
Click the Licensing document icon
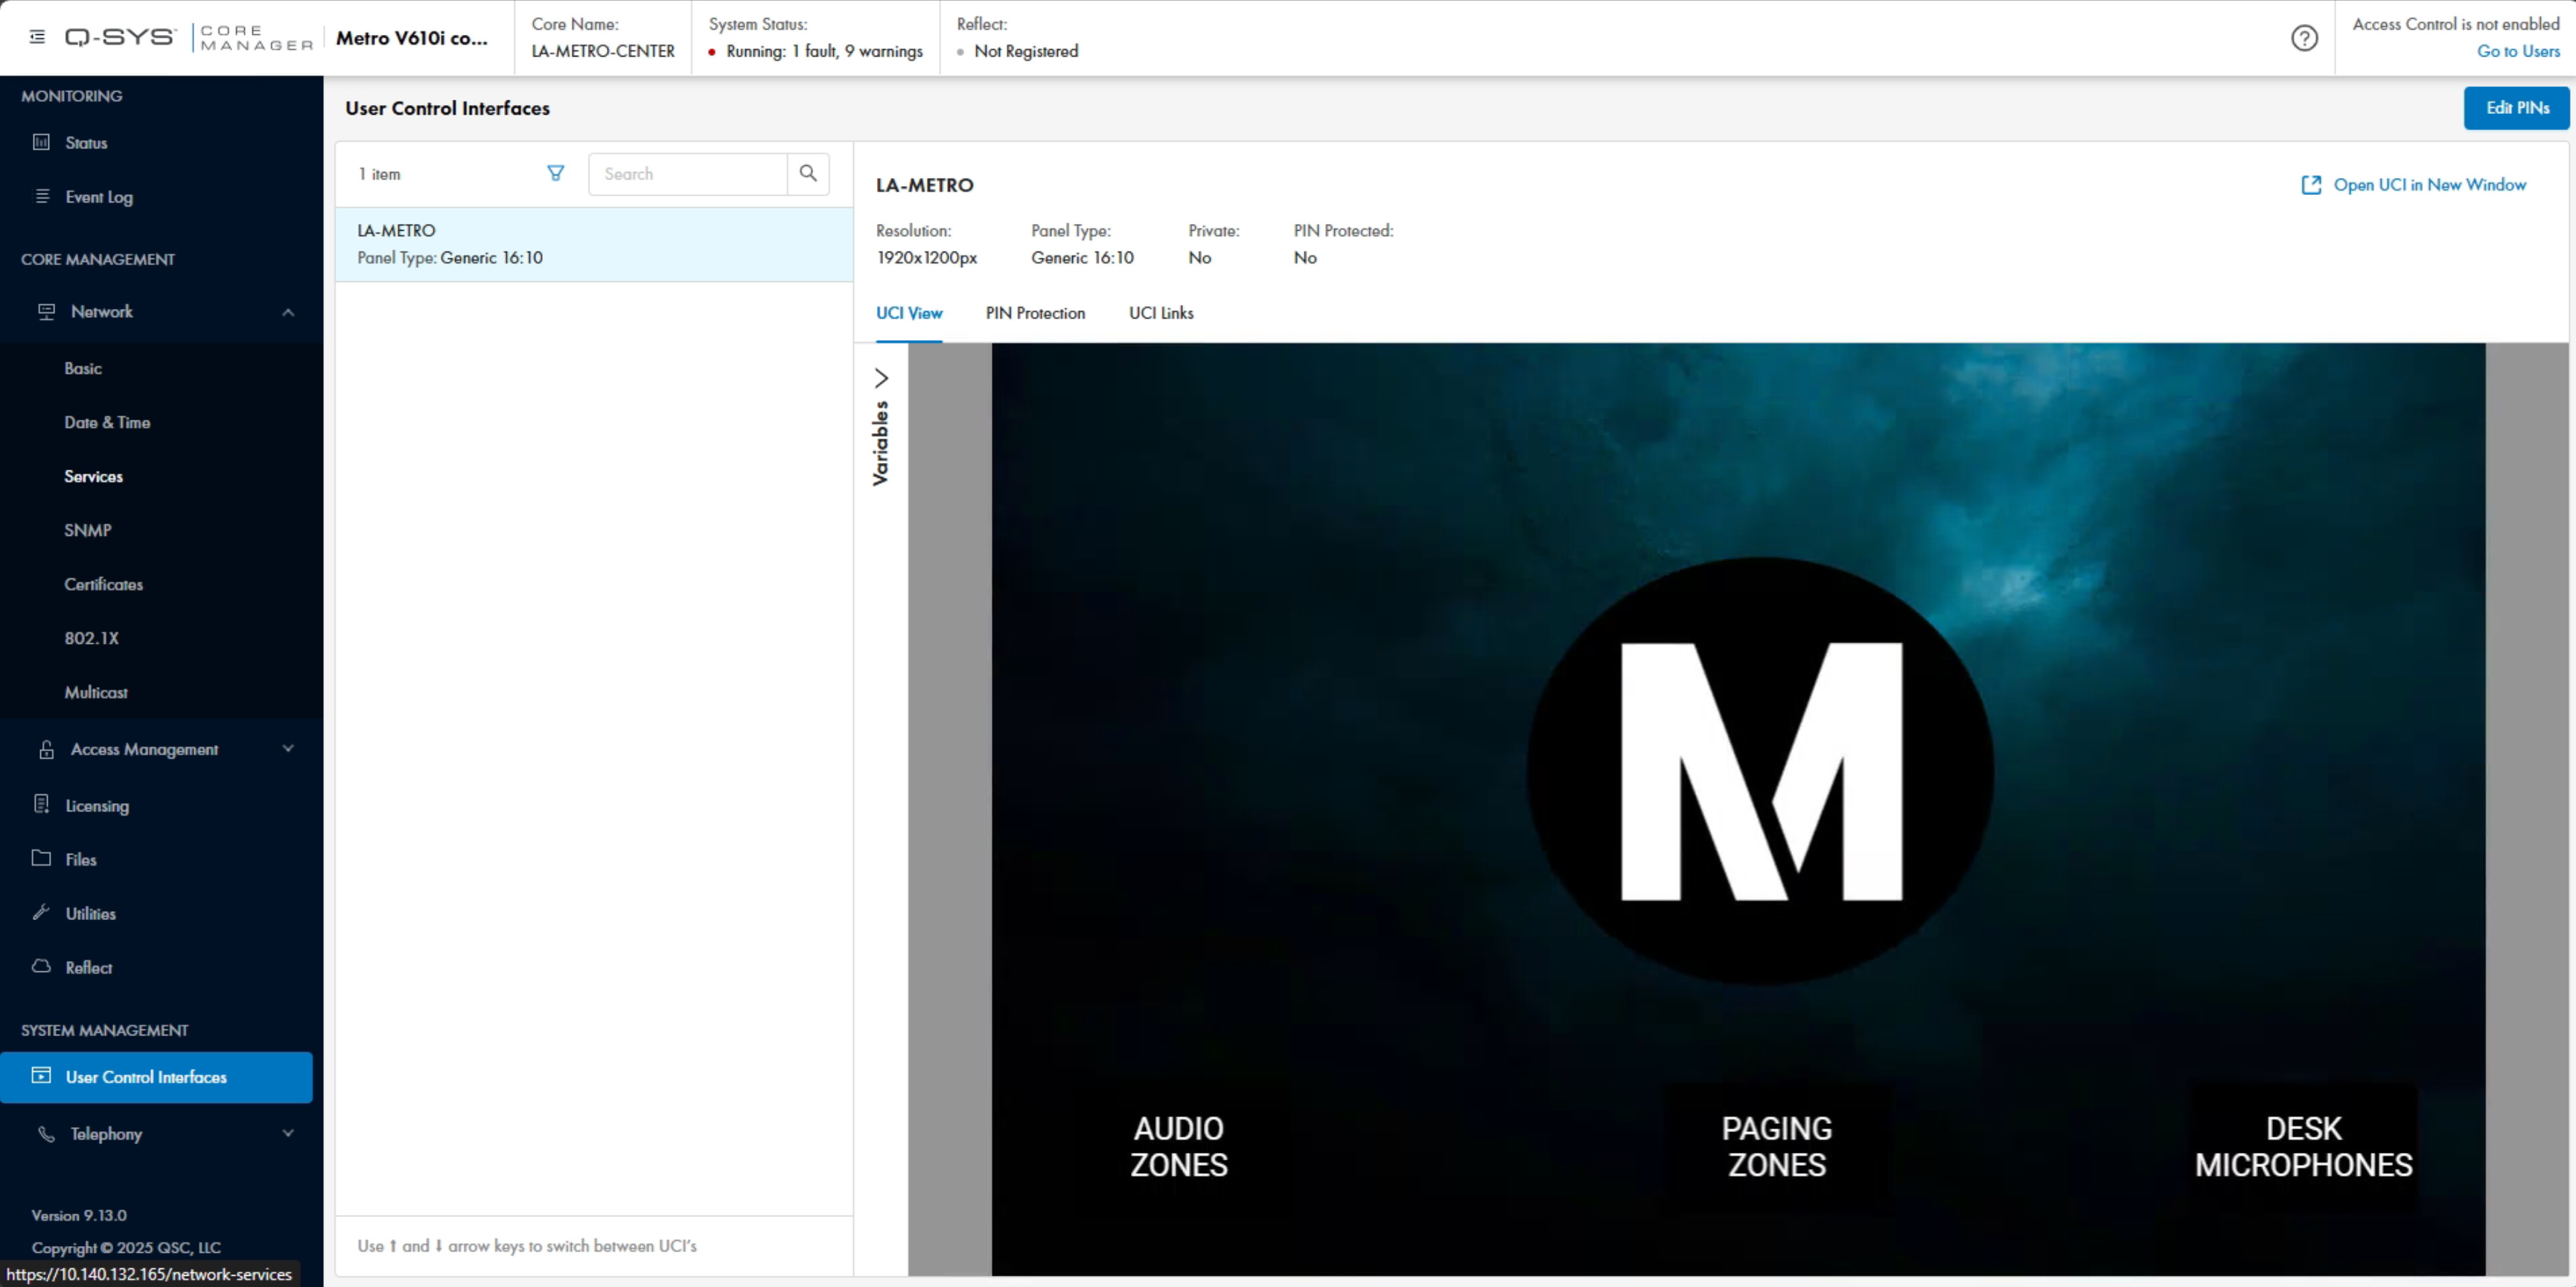click(41, 804)
